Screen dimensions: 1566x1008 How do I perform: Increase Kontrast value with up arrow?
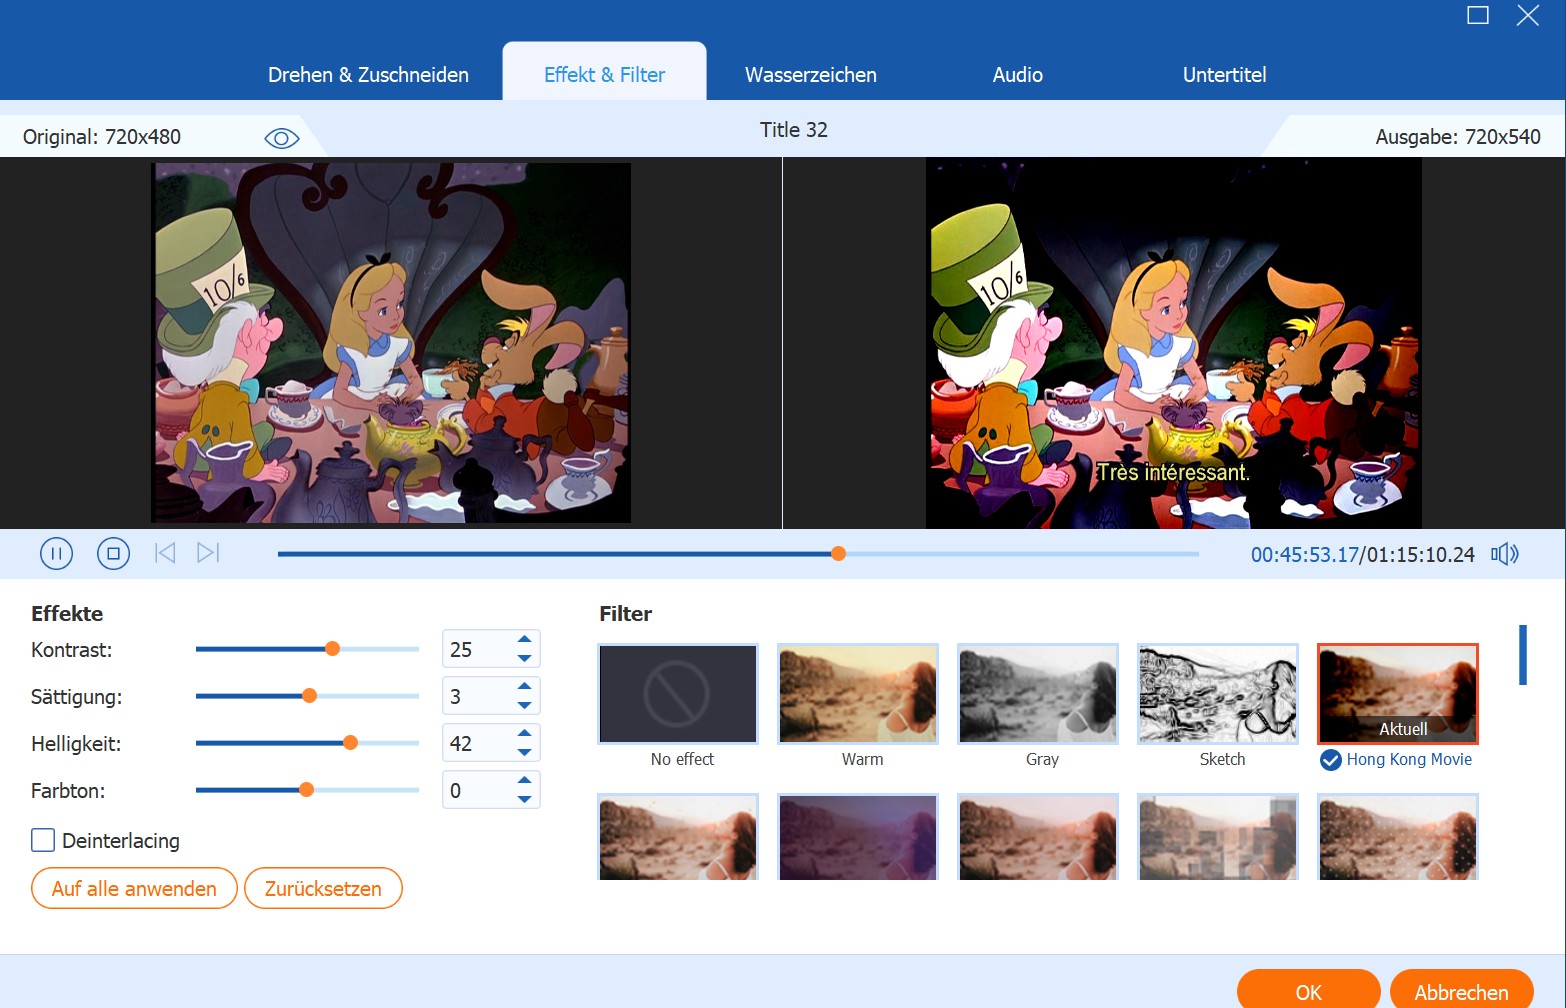(524, 639)
